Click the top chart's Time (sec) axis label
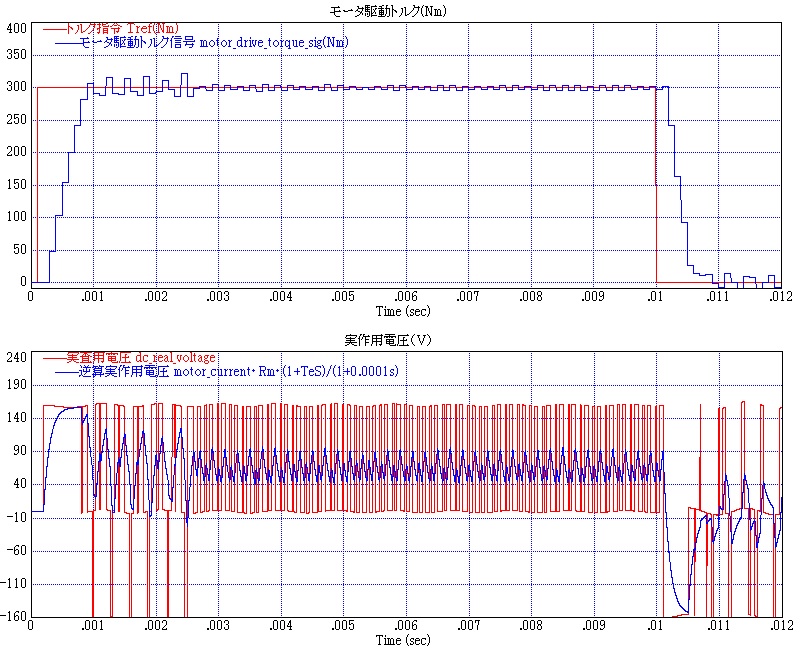Screen dimensions: 807x650 (x=402, y=311)
